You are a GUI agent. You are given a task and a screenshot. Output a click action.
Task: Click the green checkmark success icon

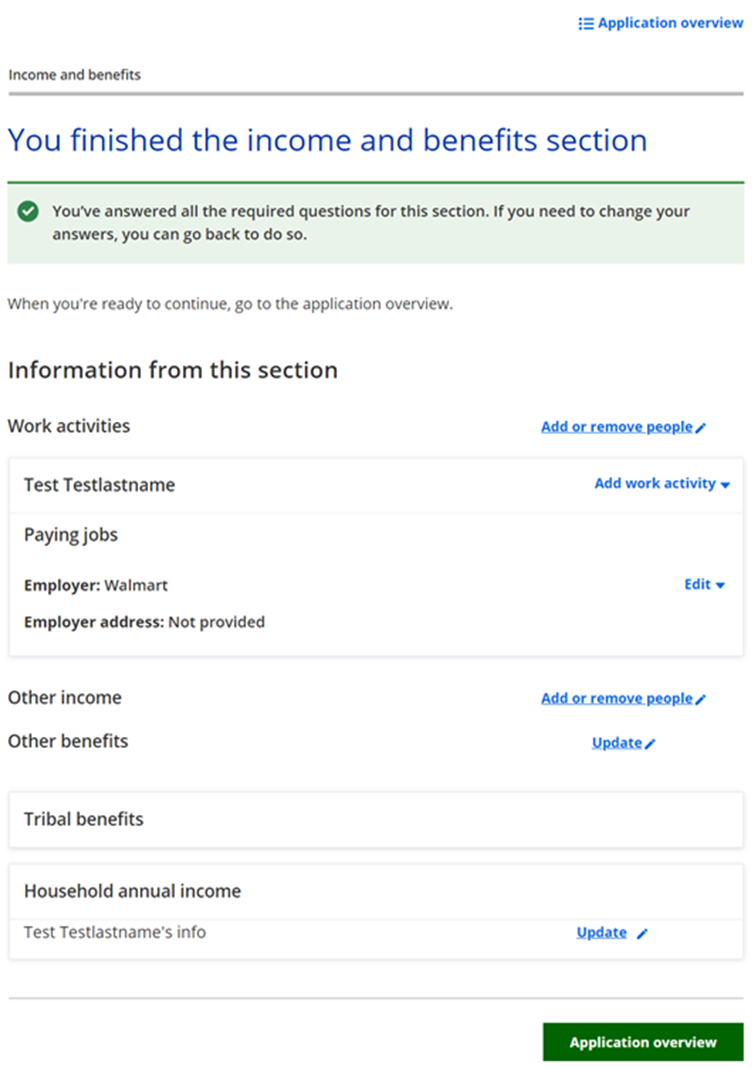pyautogui.click(x=28, y=211)
